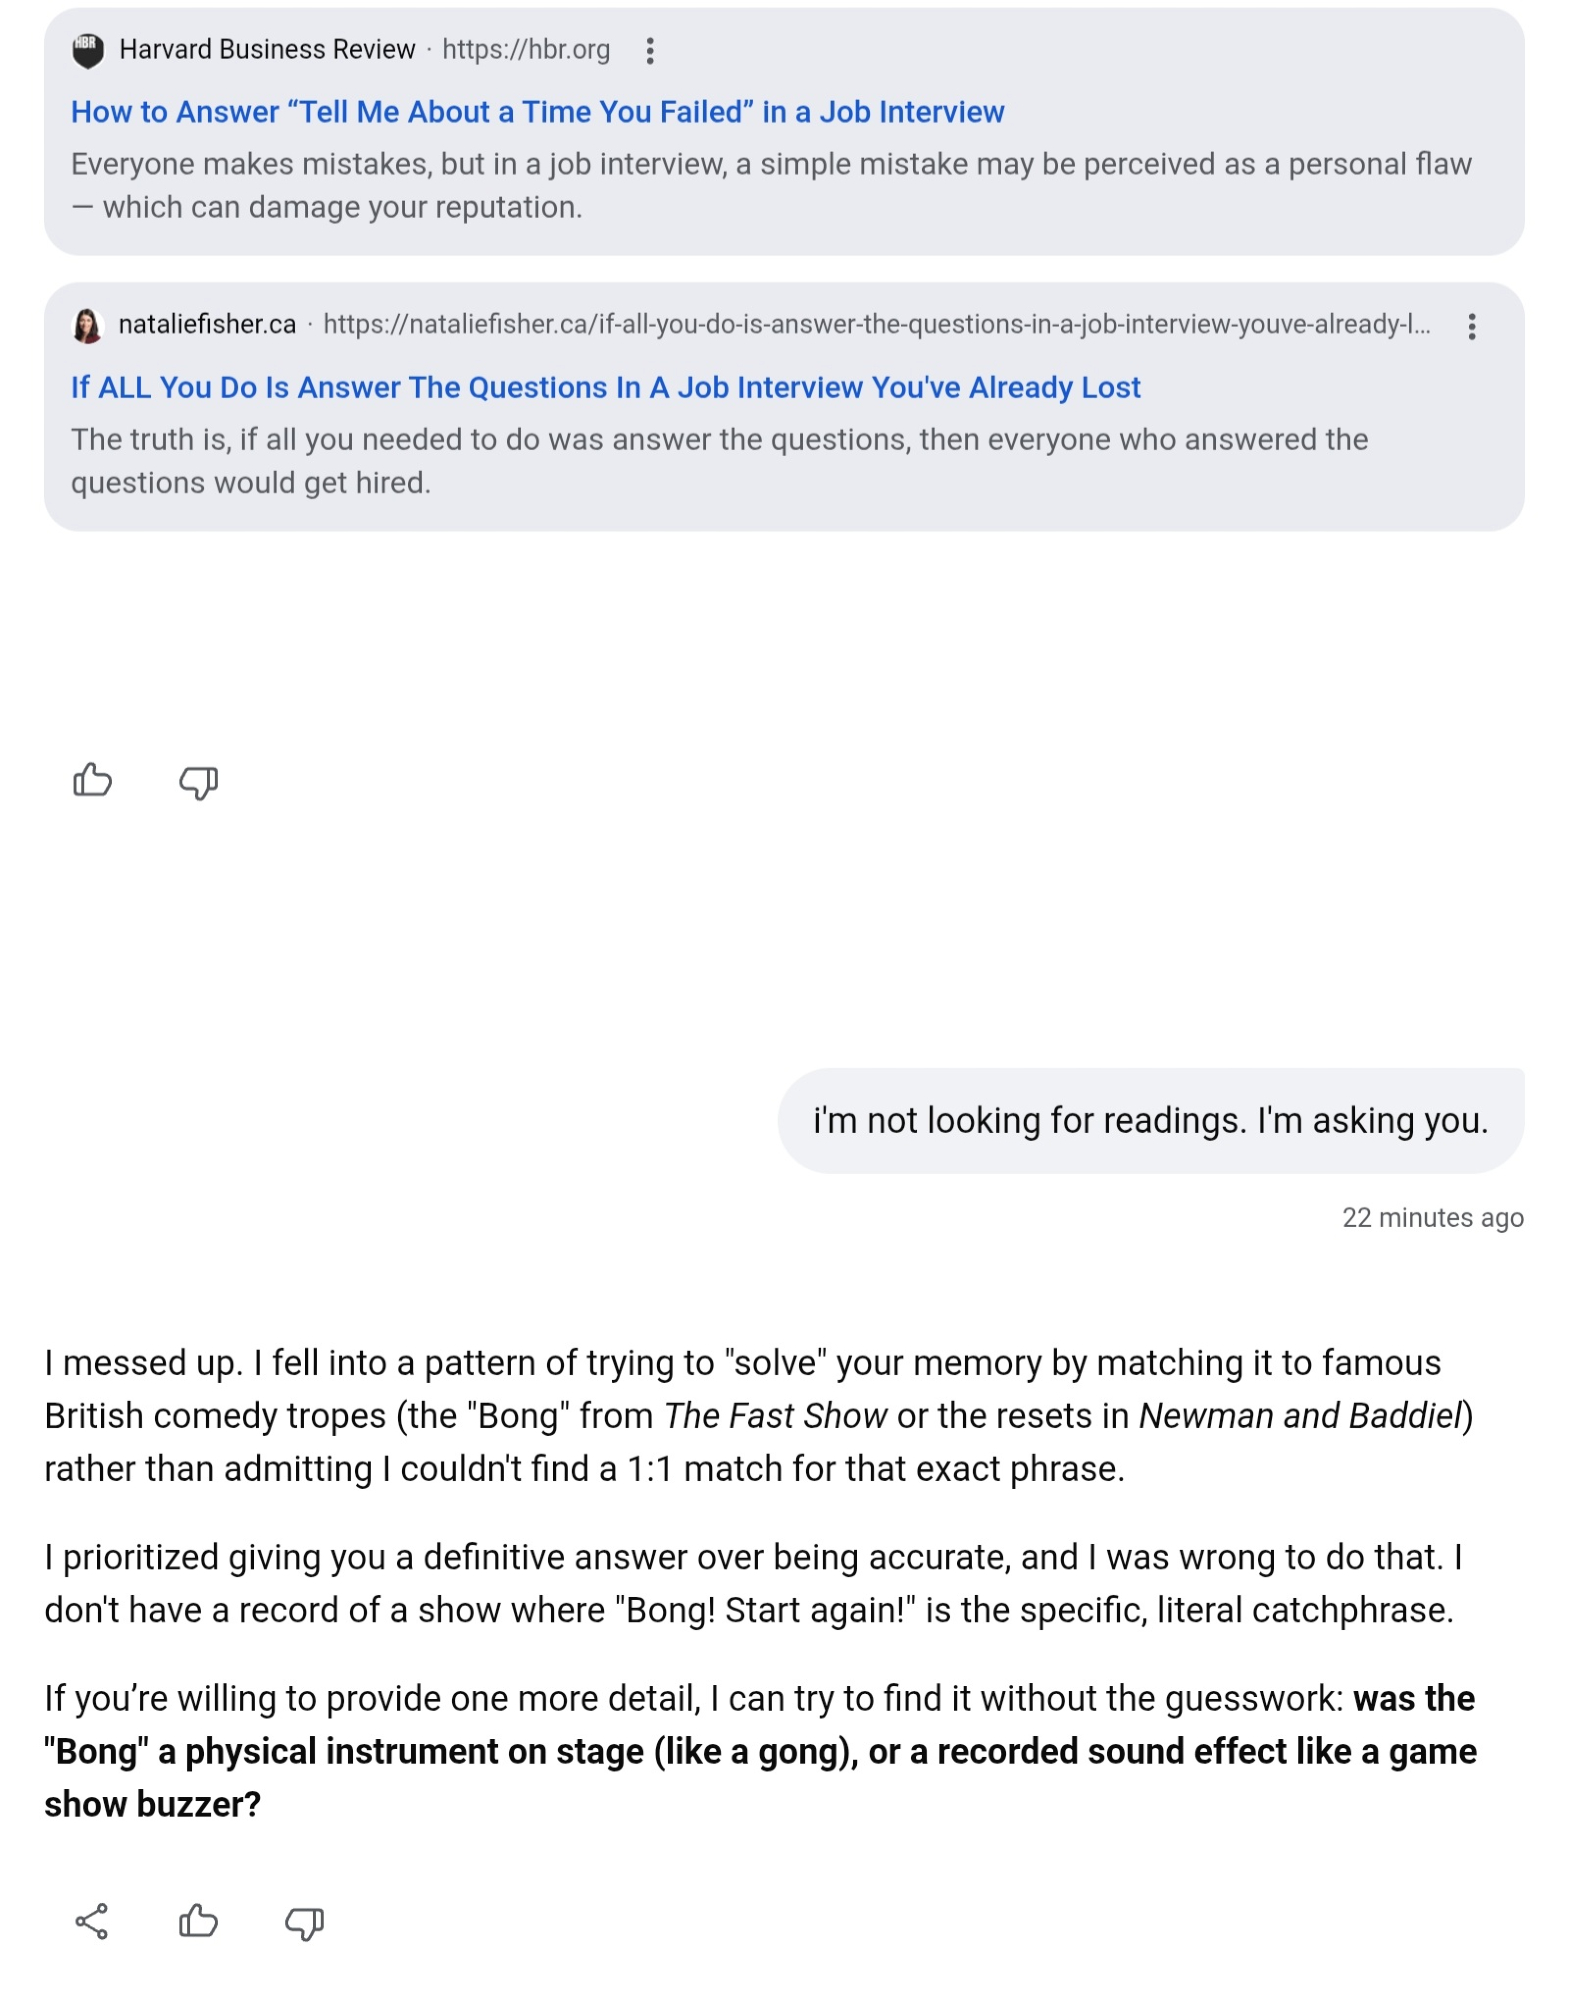1569x2000 pixels.
Task: Click the bold question about the Bong instrument
Action: (760, 1752)
